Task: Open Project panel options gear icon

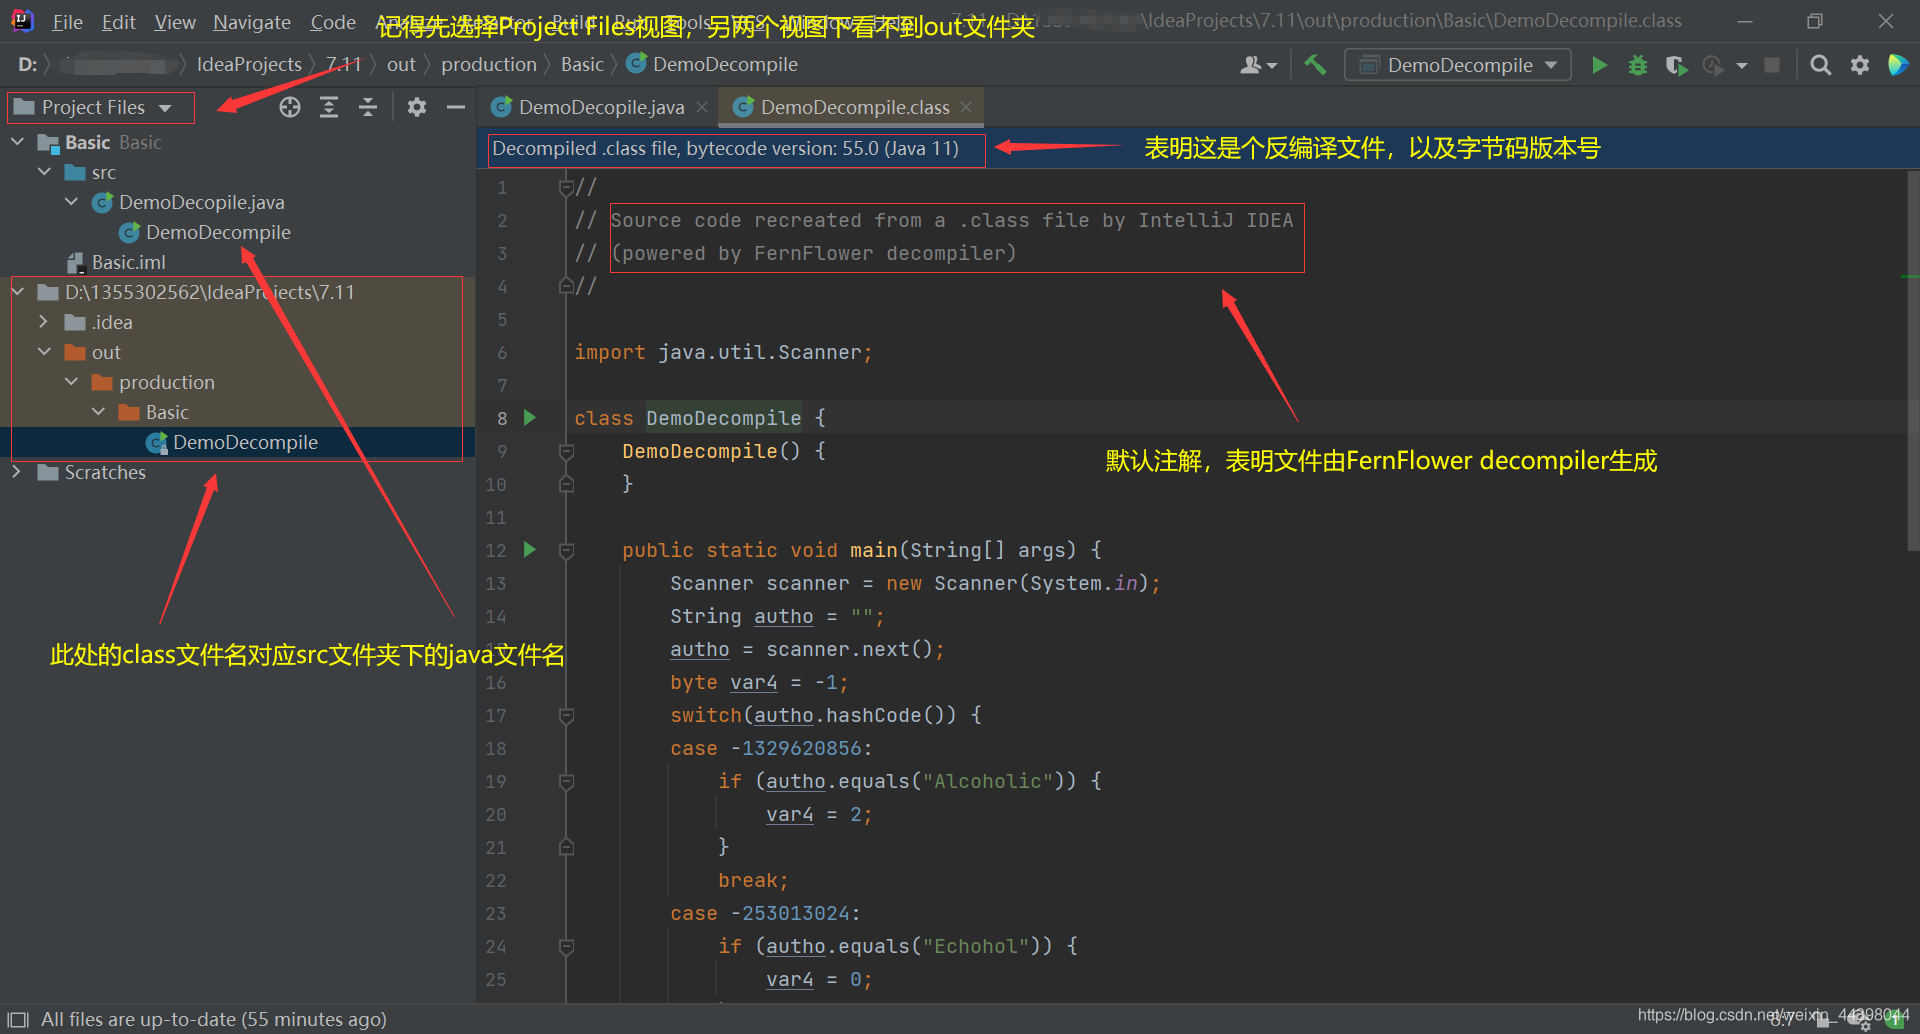Action: (417, 107)
